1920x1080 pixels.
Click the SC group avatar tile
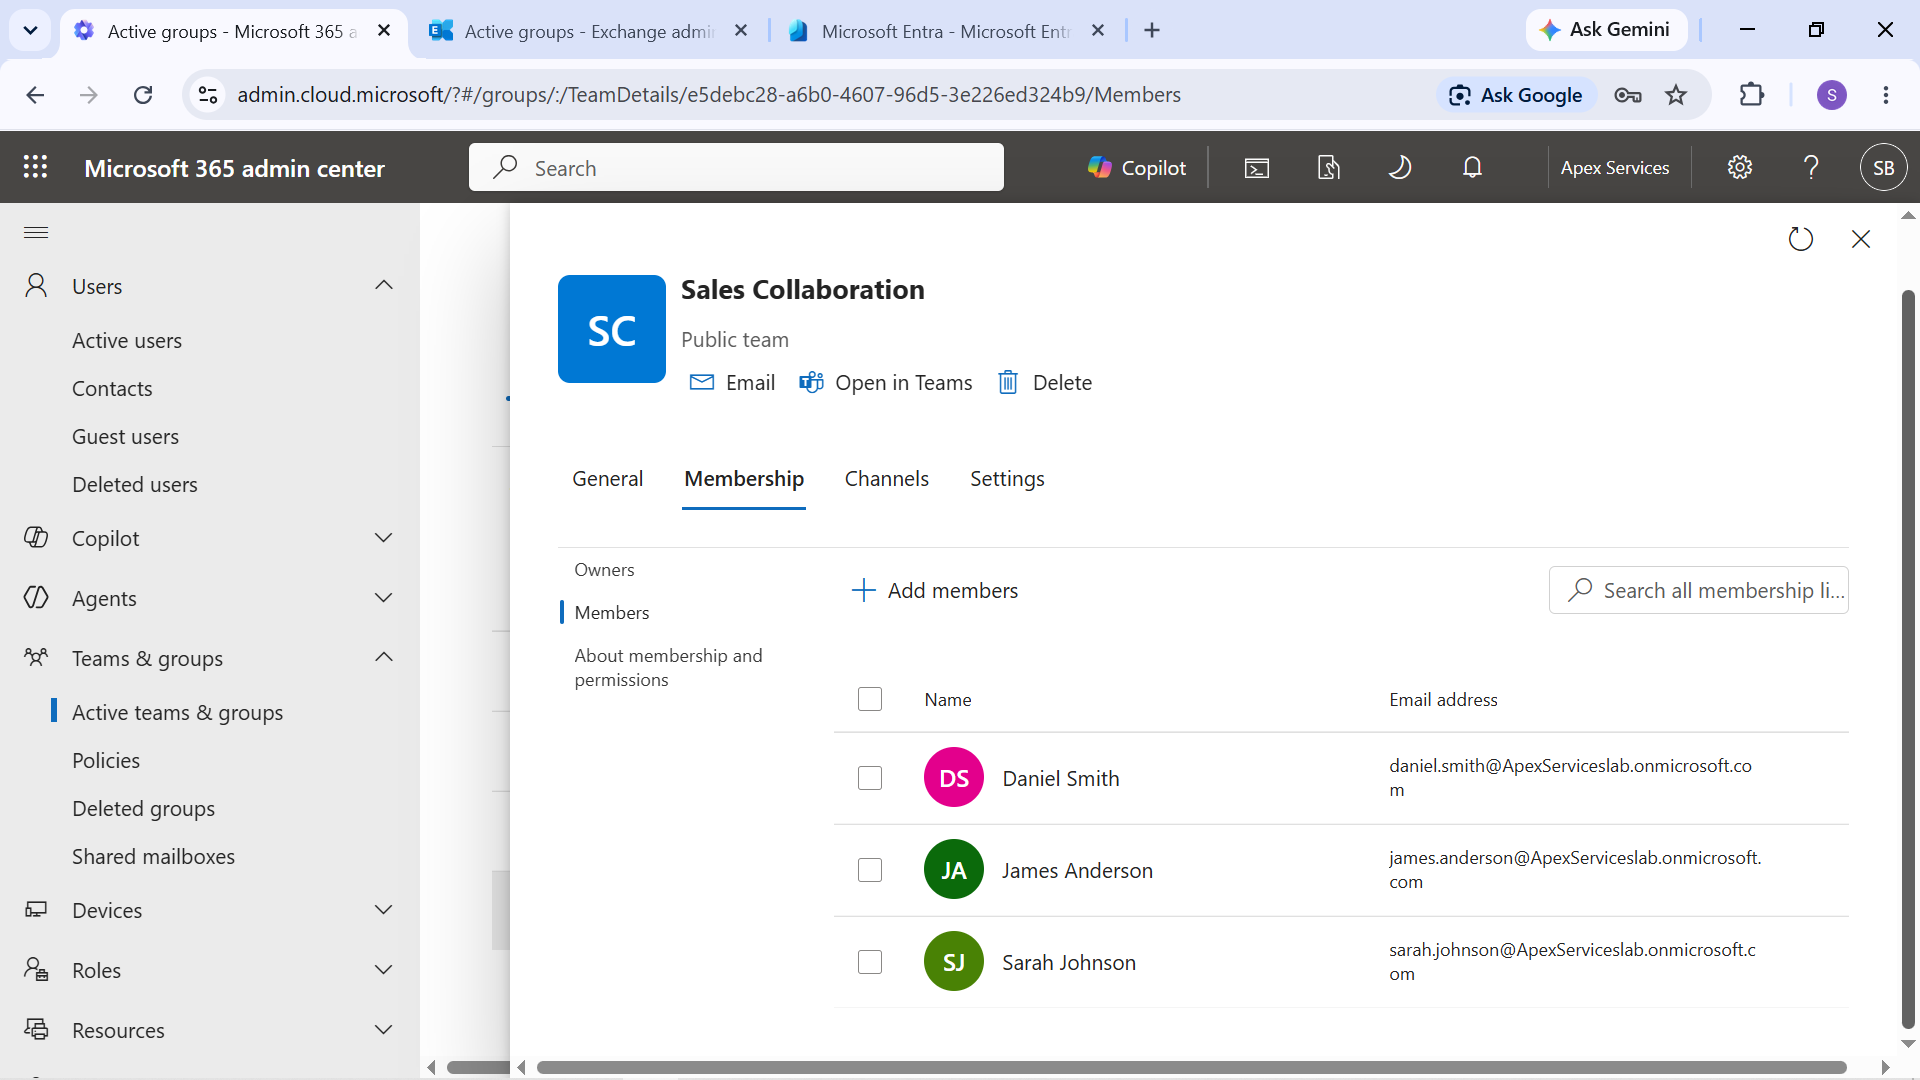(x=612, y=329)
